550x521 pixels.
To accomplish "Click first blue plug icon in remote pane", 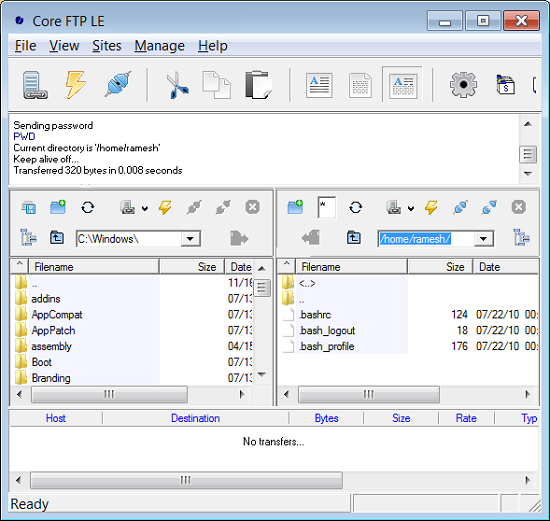I will [460, 207].
